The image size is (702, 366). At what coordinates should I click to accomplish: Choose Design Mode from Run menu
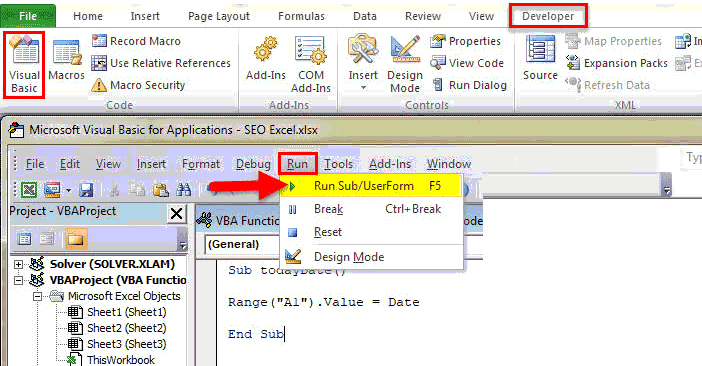click(x=371, y=257)
